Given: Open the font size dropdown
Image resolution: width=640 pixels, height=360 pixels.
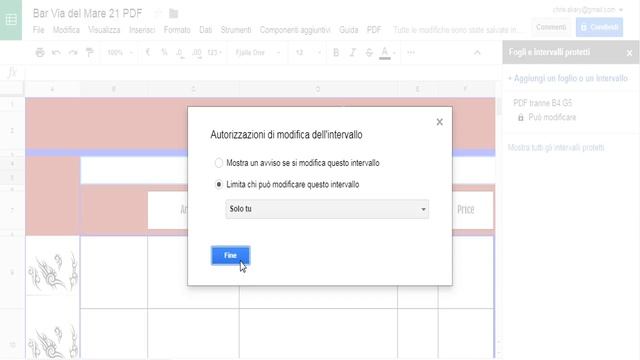Looking at the screenshot, I should pyautogui.click(x=308, y=53).
